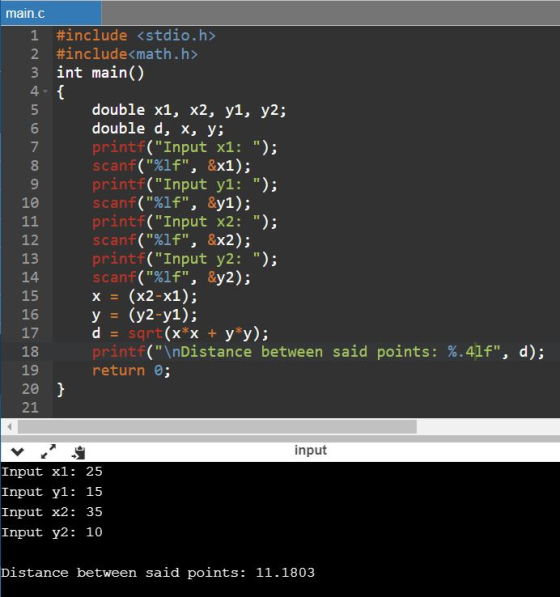Screen dimensions: 560x597
Task: Click console output Input x2: 35
Action: point(52,512)
